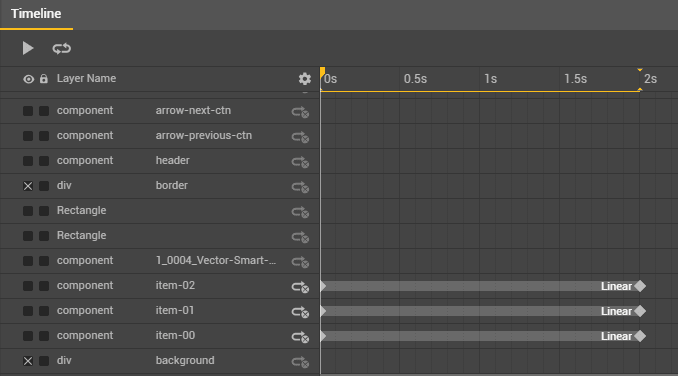Toggle visibility of 1_0004_Vector-Smart layer

point(28,261)
